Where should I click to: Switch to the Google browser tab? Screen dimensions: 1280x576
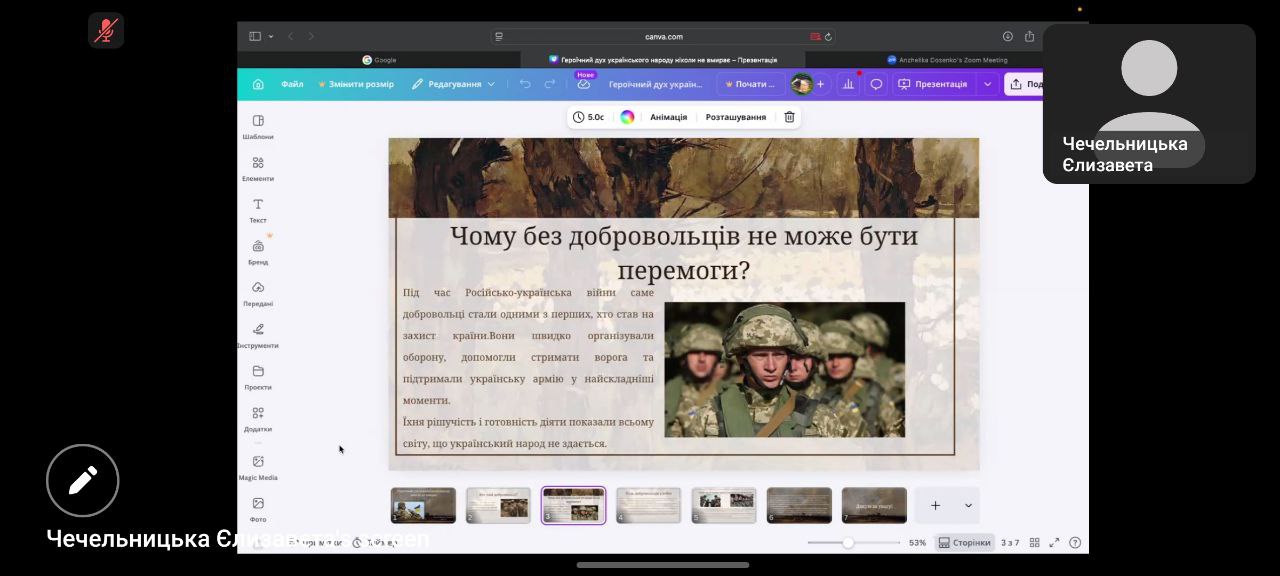(379, 60)
